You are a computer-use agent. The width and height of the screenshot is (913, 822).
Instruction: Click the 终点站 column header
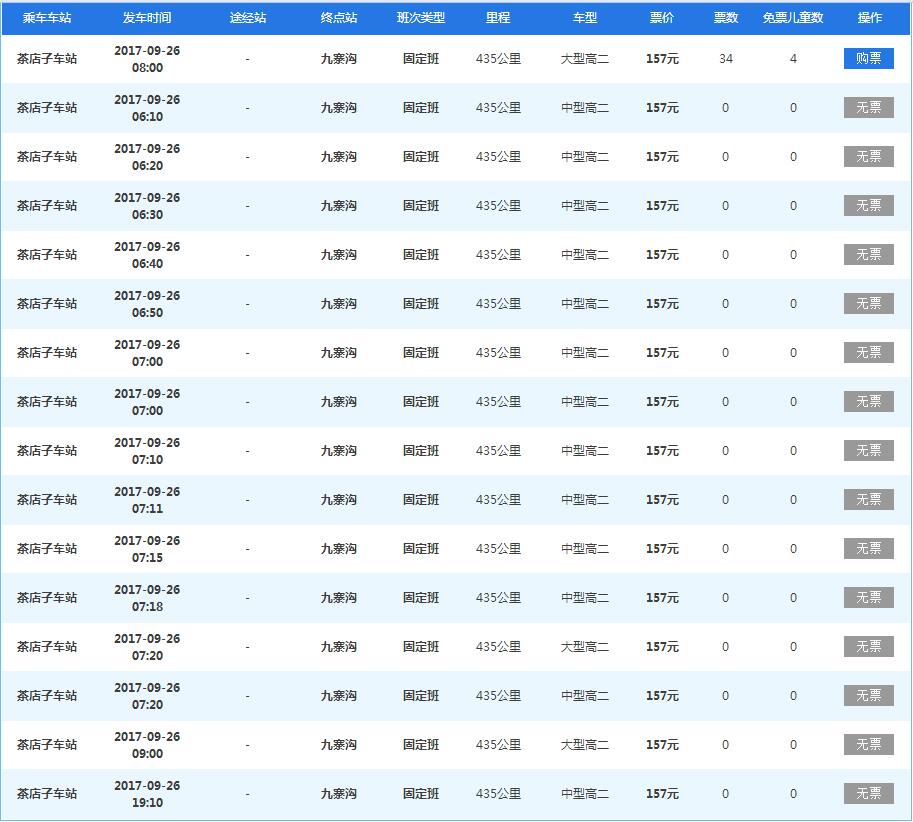tap(338, 18)
